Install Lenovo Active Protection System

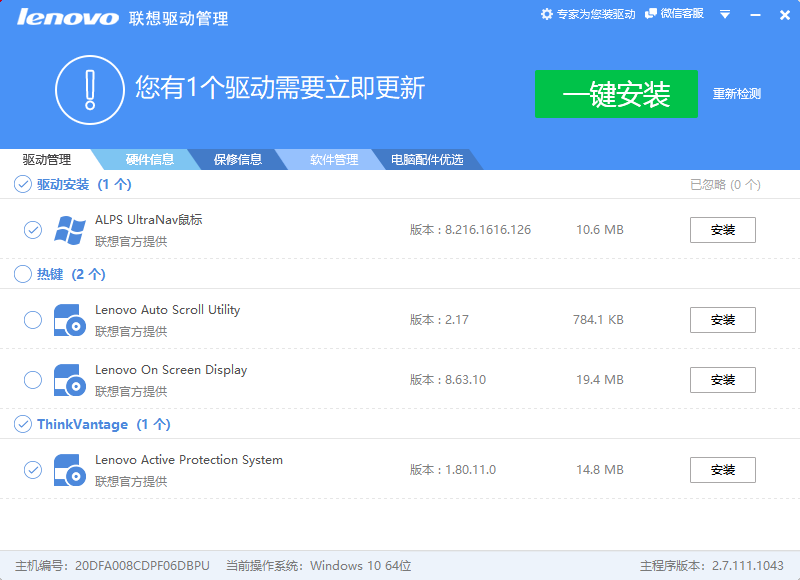point(722,470)
